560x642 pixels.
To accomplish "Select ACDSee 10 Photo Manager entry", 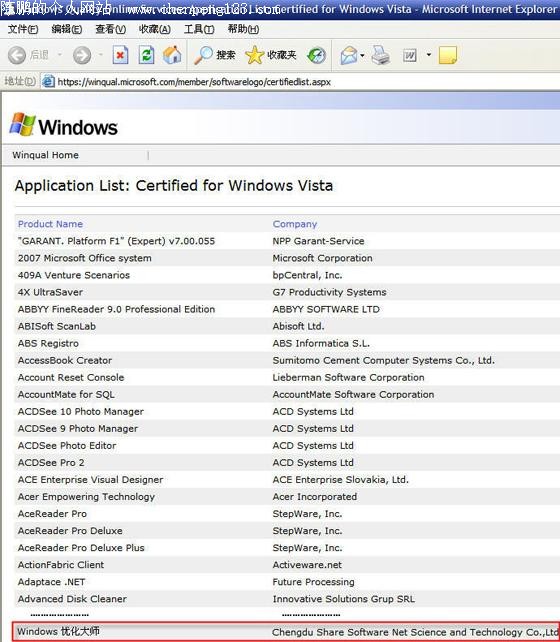I will click(x=81, y=411).
